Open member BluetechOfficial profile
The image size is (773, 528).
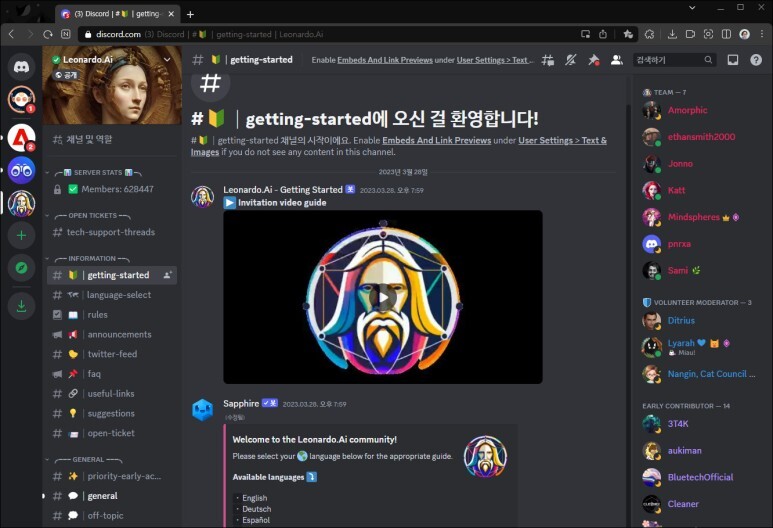[698, 477]
